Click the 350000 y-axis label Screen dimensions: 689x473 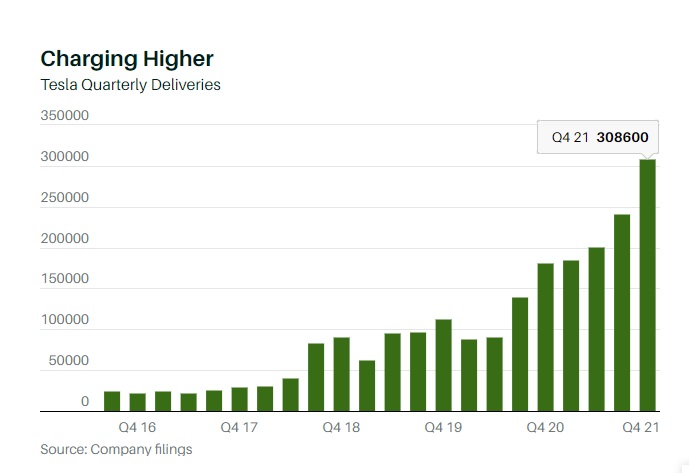coord(65,116)
